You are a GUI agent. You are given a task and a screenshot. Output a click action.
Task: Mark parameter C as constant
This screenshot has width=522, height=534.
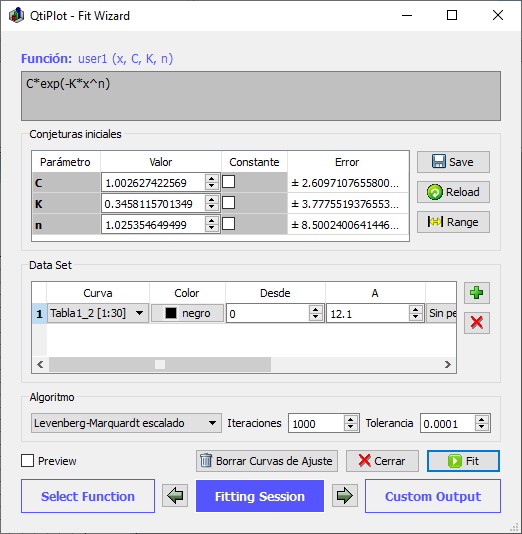coord(228,182)
